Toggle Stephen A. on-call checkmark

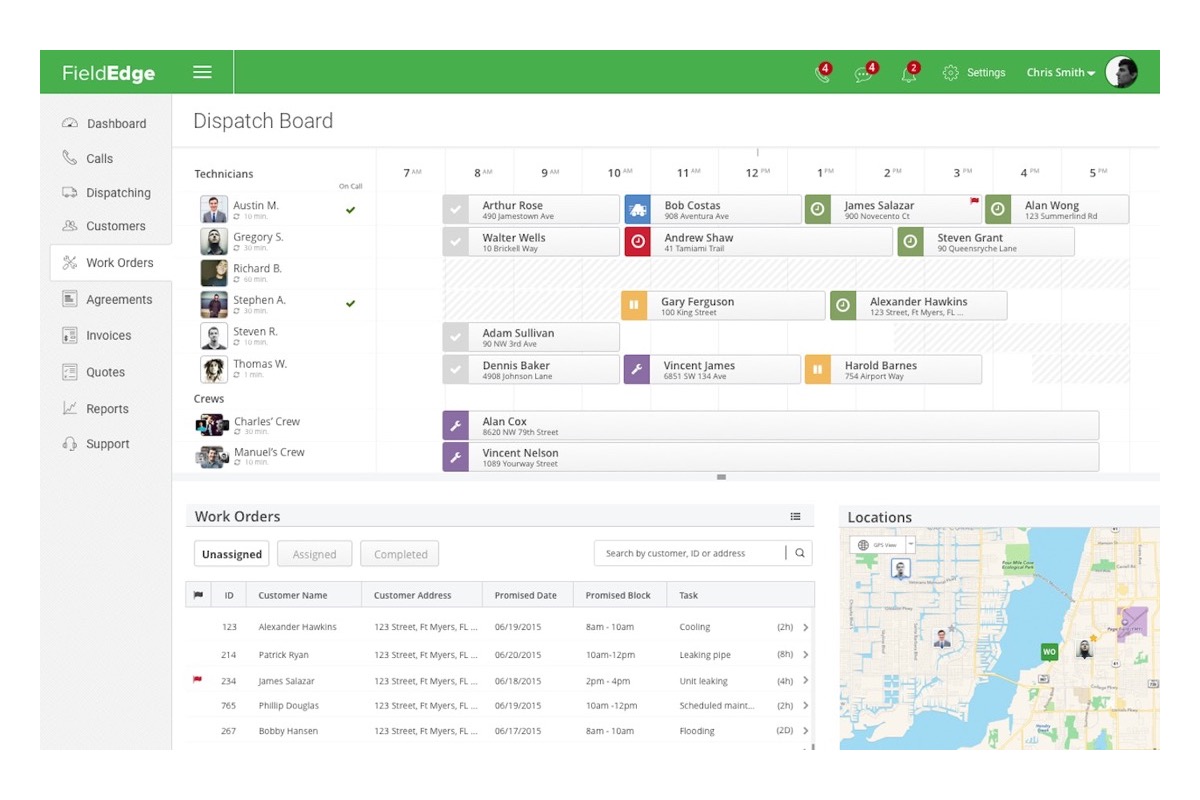point(350,304)
